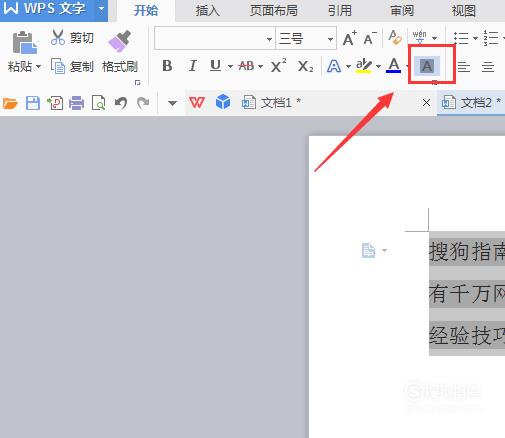Switch to the 开始 tab
Screen dimensions: 505x438
tap(146, 11)
